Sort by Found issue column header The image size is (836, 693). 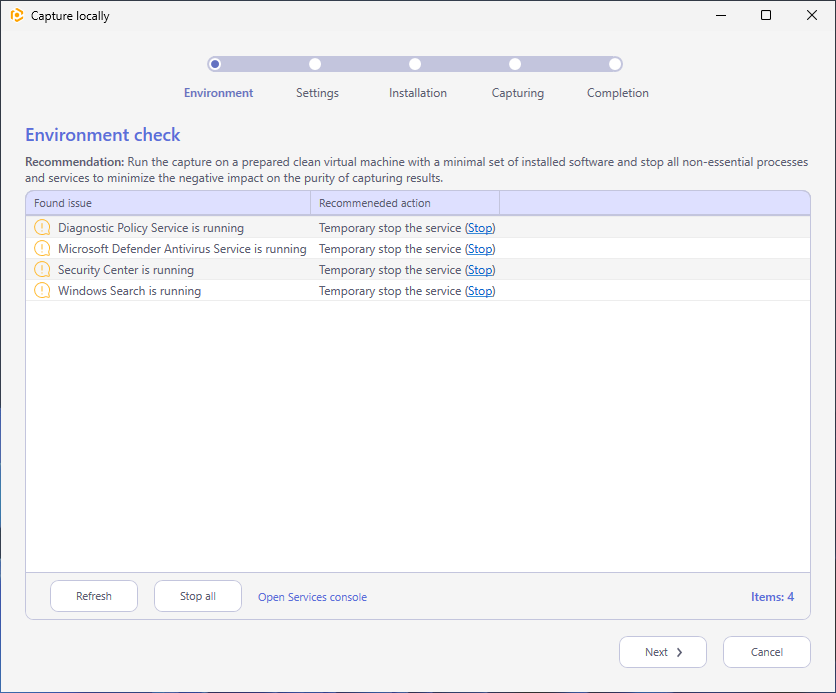pos(168,203)
